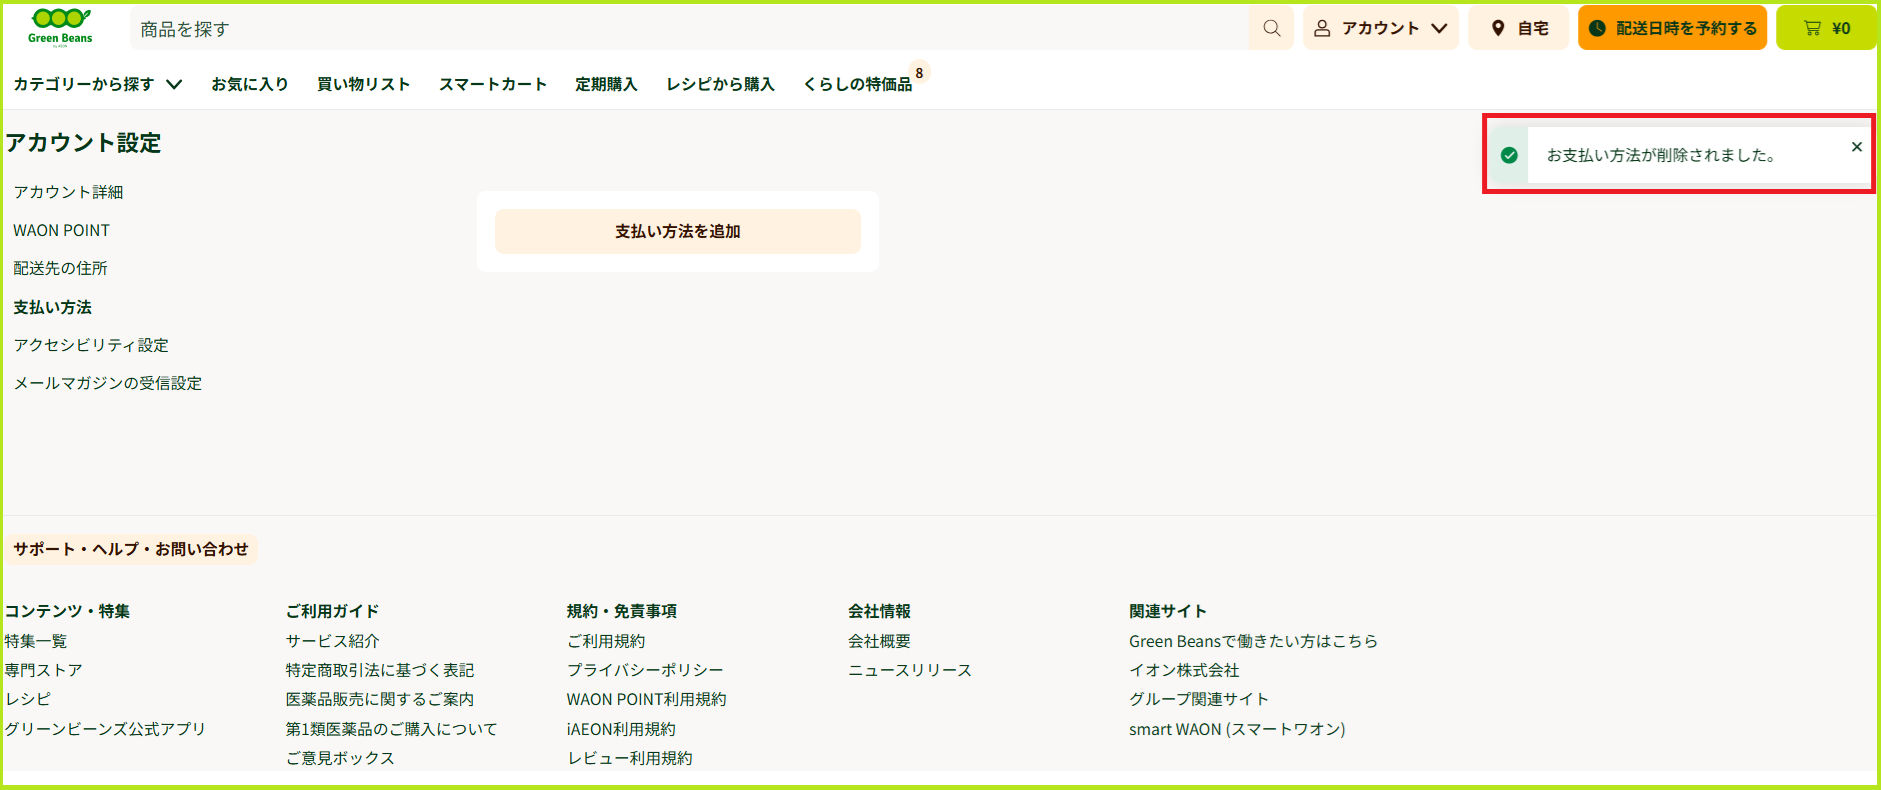
Task: Open 買い物リスト in navigation
Action: pos(364,84)
